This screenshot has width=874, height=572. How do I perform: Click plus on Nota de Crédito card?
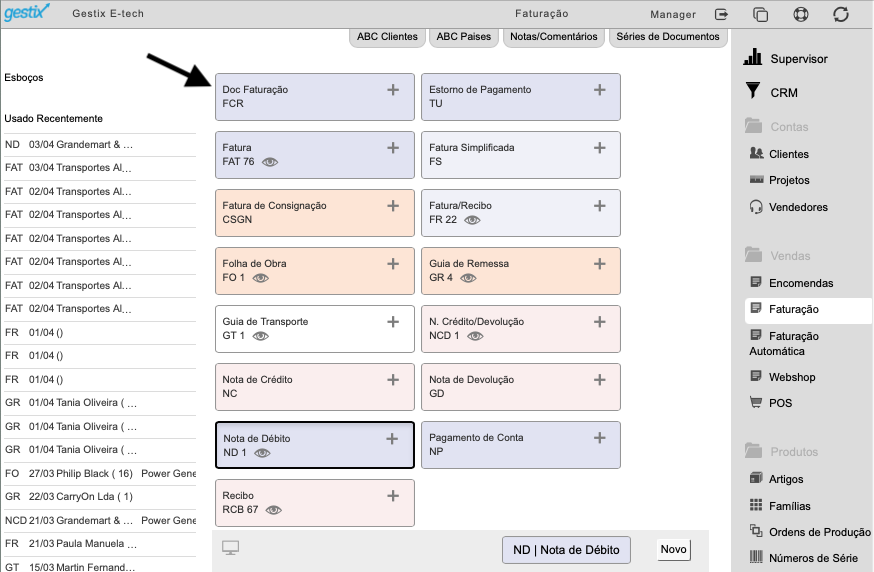point(393,380)
